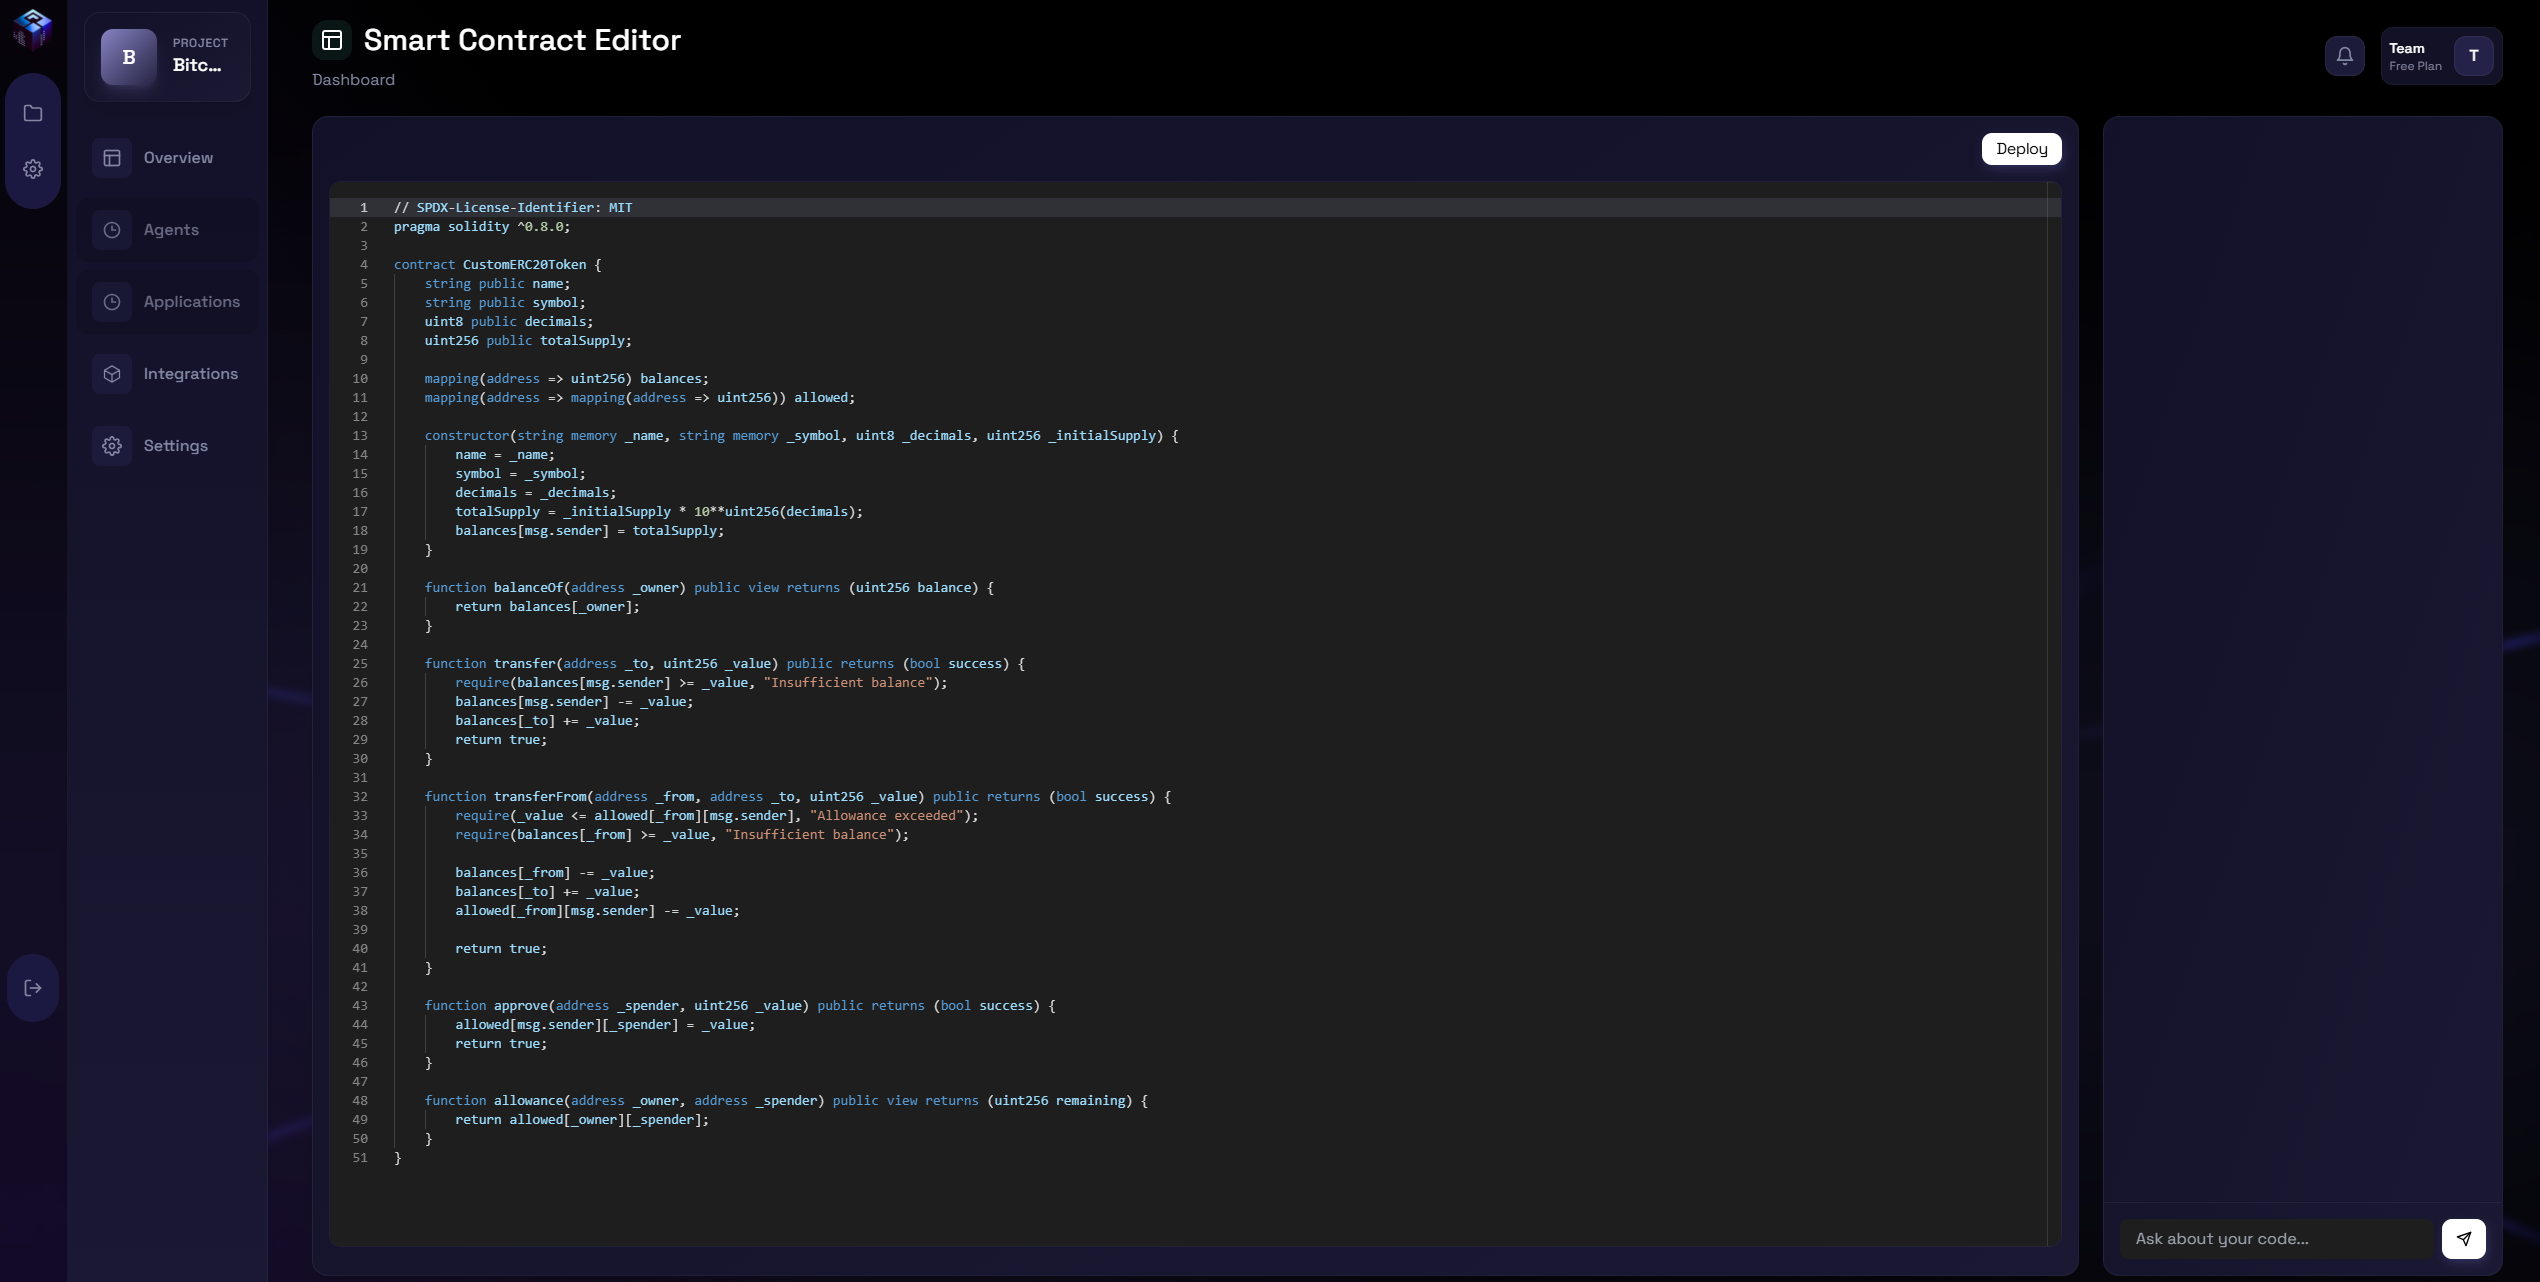
Task: Click the T user avatar
Action: [2473, 56]
